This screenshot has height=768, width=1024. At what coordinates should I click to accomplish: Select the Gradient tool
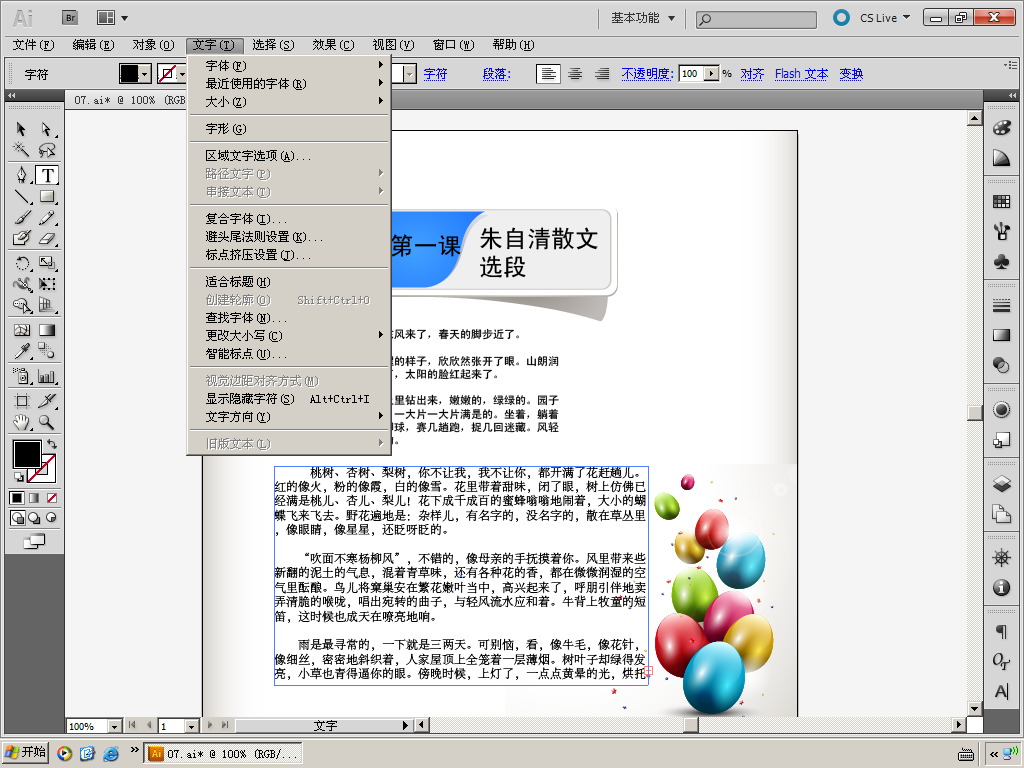(x=46, y=330)
